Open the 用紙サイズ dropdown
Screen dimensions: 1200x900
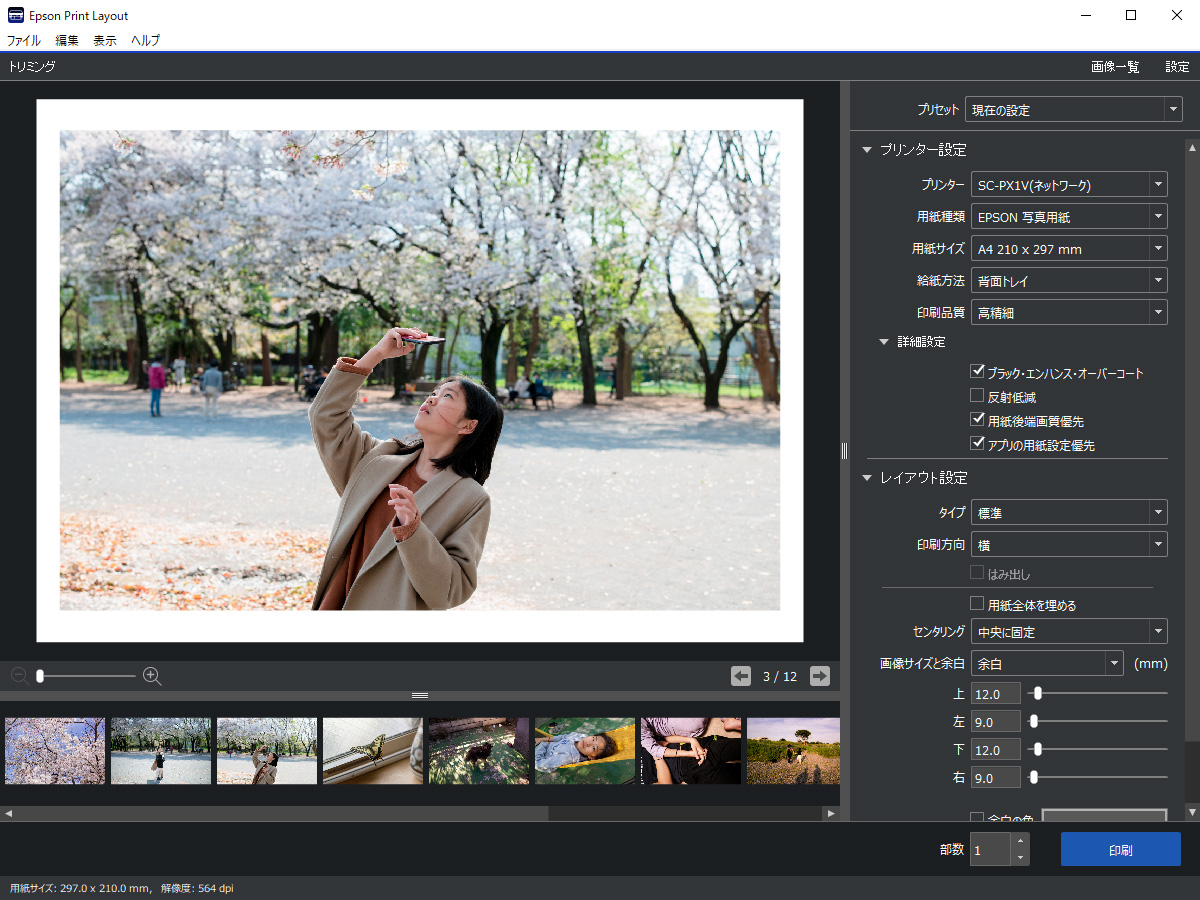1068,248
